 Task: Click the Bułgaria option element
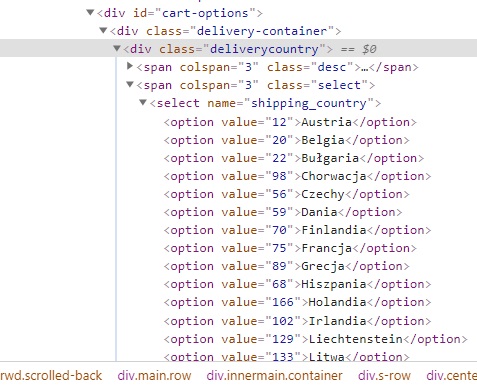click(x=294, y=158)
